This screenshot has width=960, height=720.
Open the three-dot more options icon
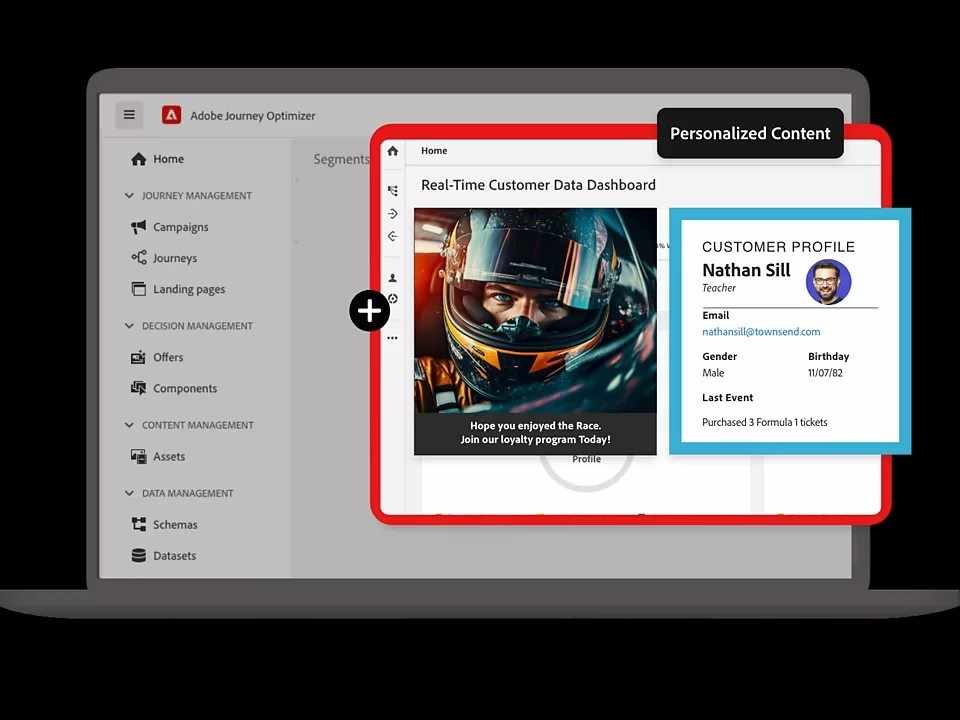pyautogui.click(x=393, y=338)
